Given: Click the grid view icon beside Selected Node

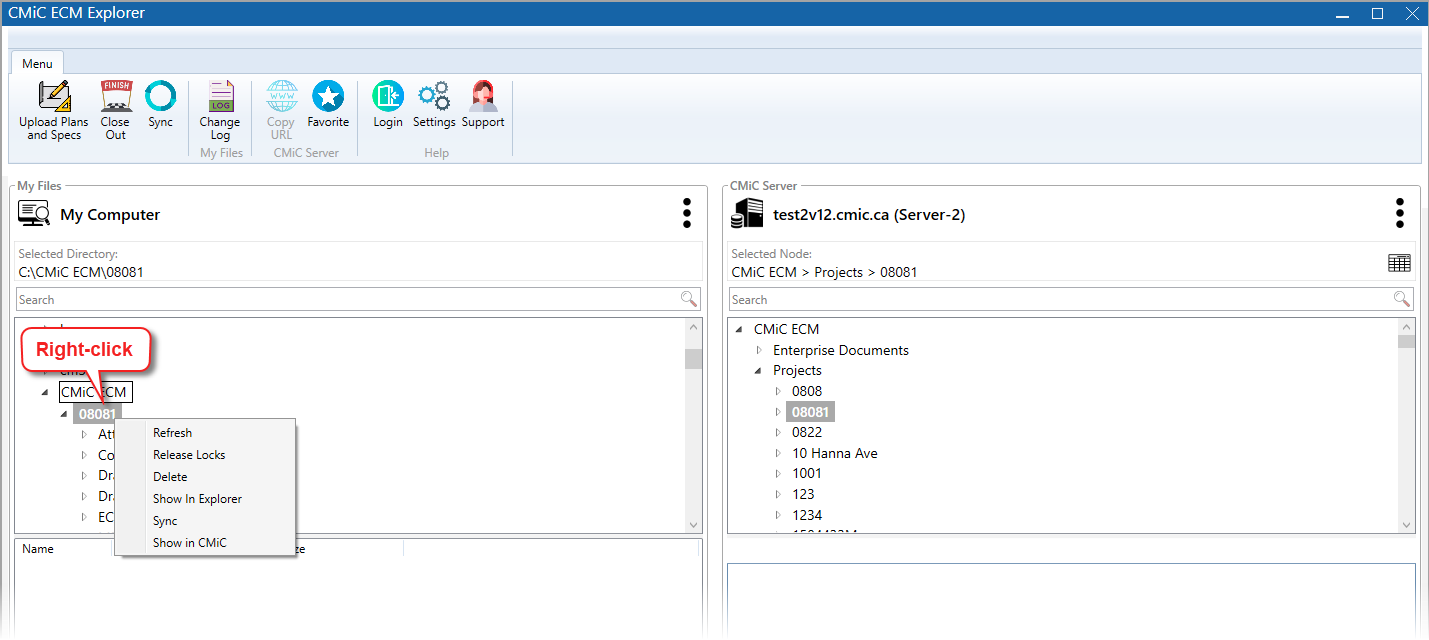Looking at the screenshot, I should coord(1399,262).
